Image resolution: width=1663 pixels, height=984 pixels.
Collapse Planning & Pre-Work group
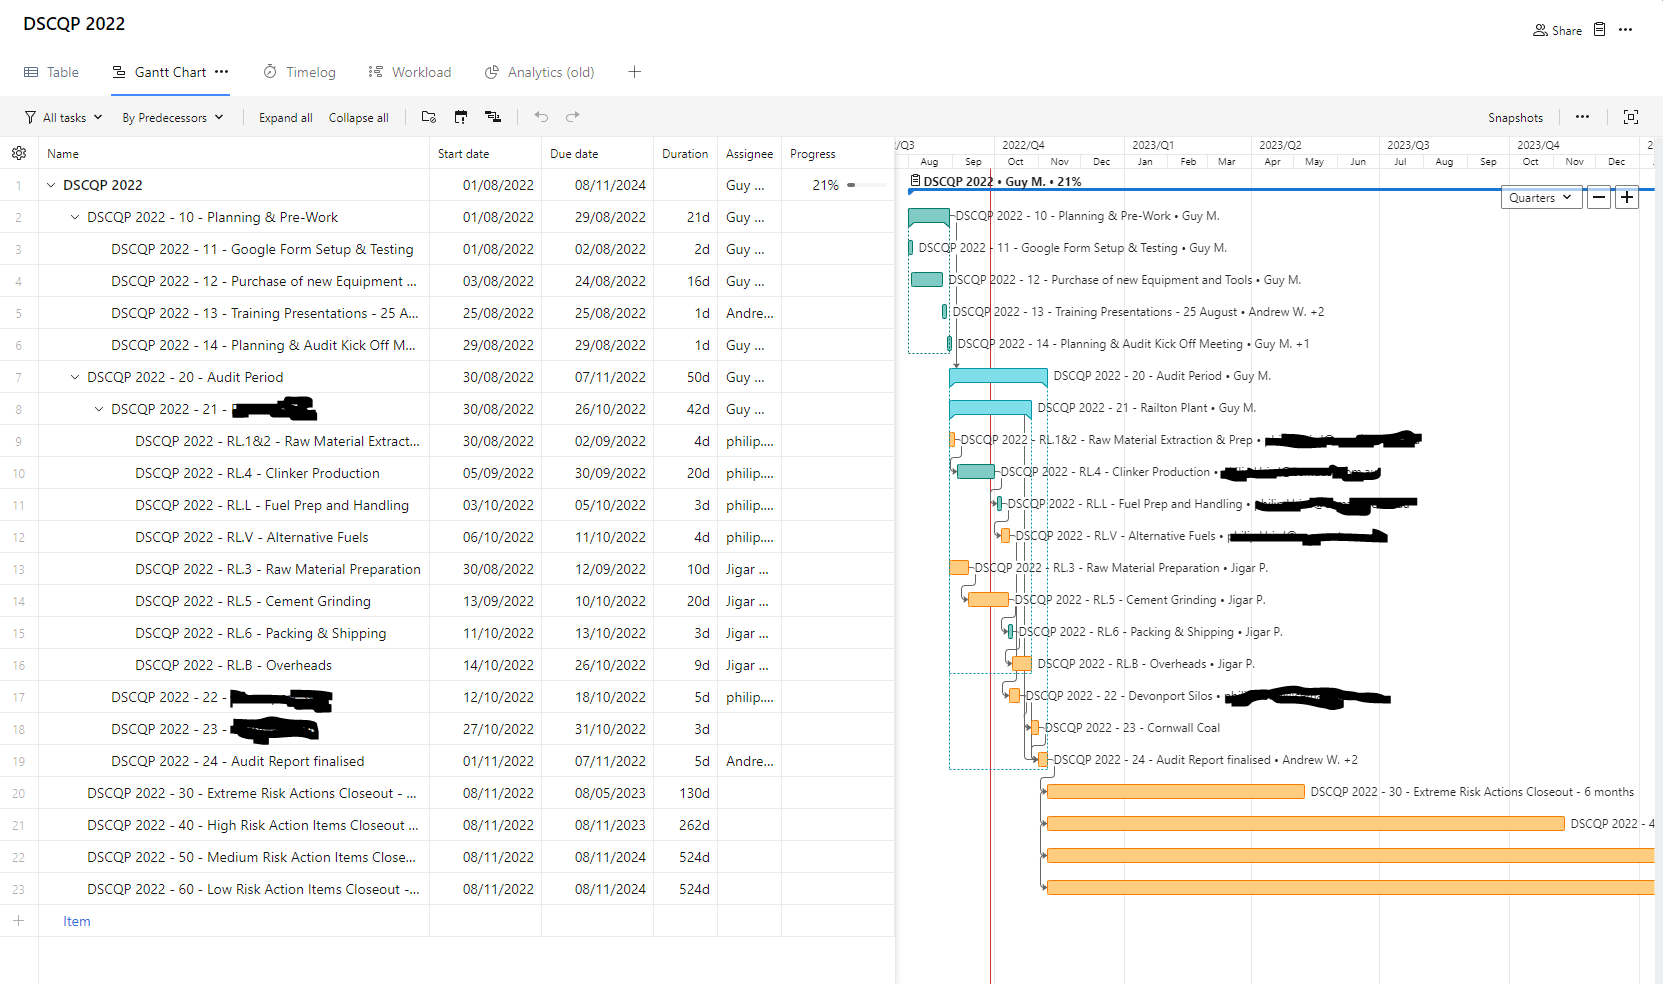[75, 217]
